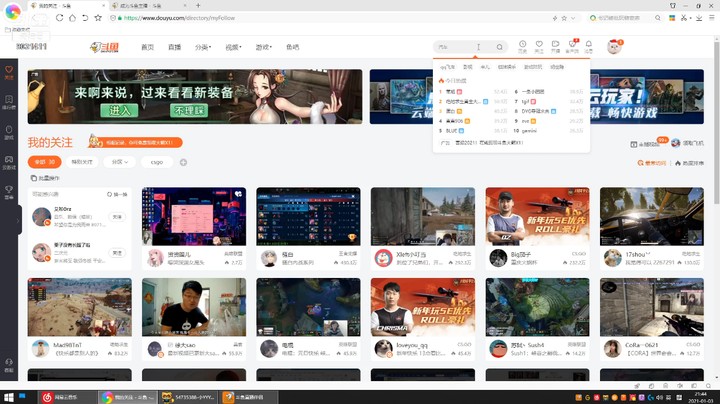Expand the 分类 menu in the header
720x404 pixels.
coord(202,47)
